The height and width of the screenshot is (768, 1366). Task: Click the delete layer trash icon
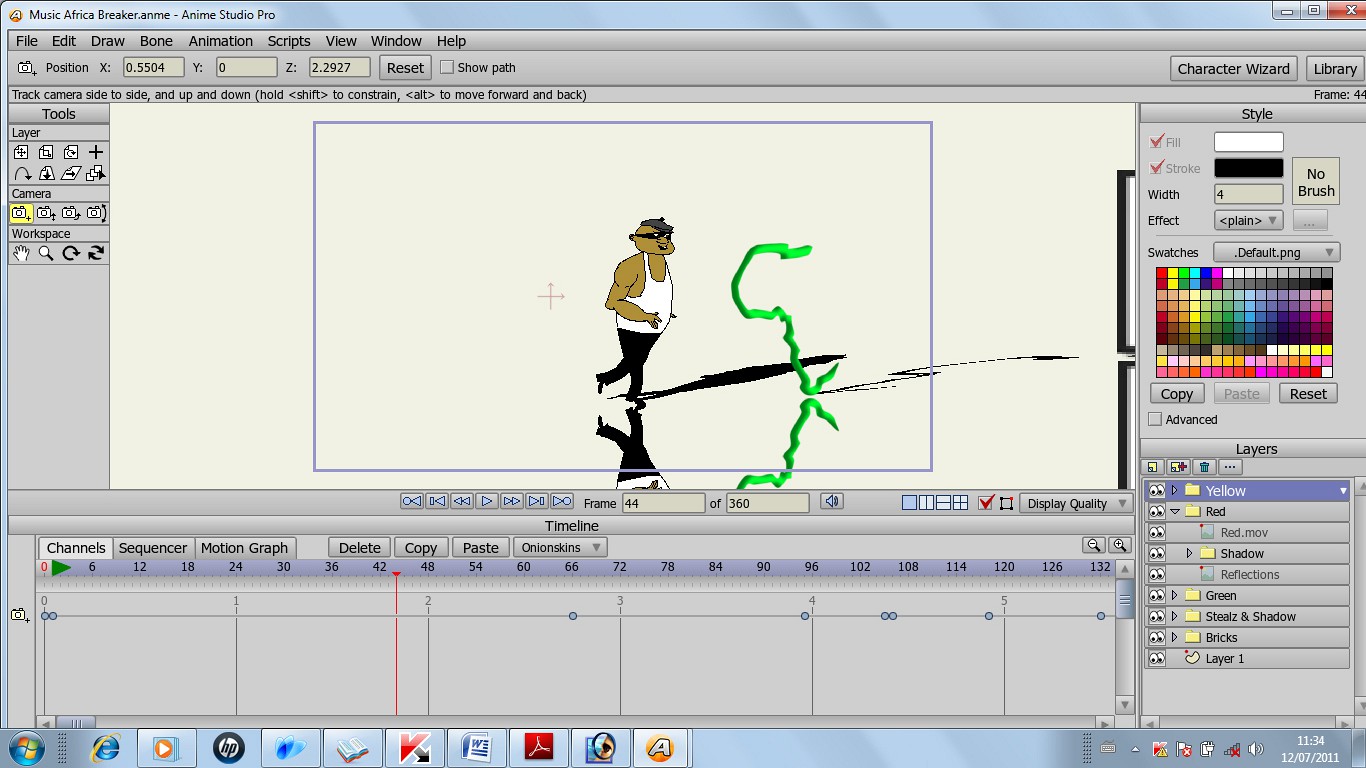pos(1205,467)
